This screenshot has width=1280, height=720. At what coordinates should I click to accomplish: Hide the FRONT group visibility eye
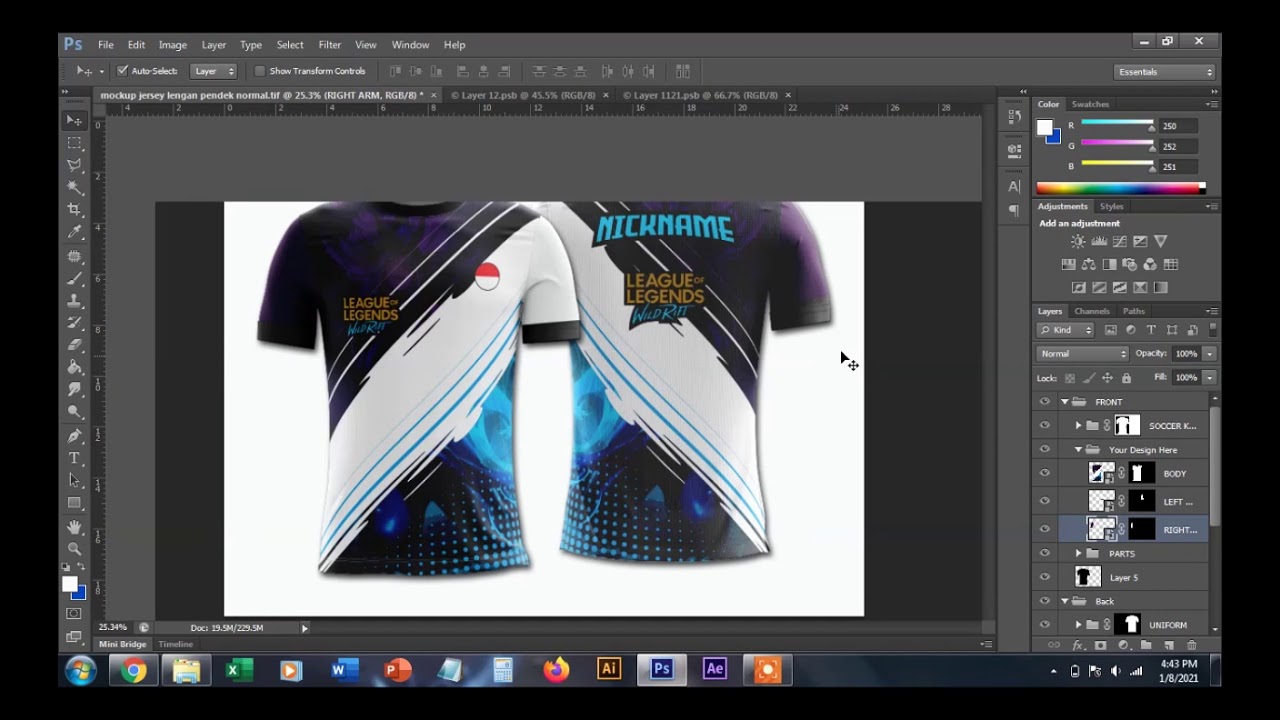click(x=1044, y=402)
